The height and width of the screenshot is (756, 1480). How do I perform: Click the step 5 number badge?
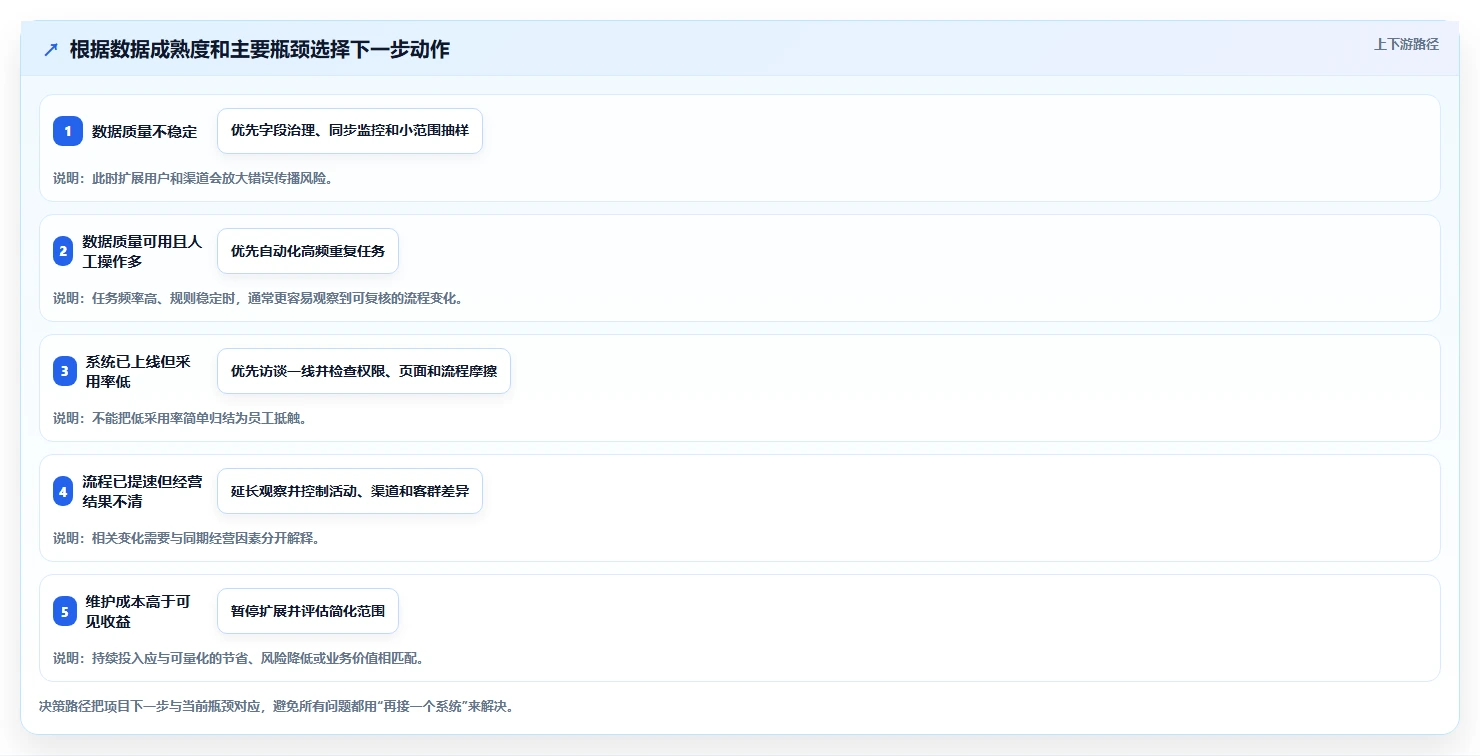coord(65,611)
